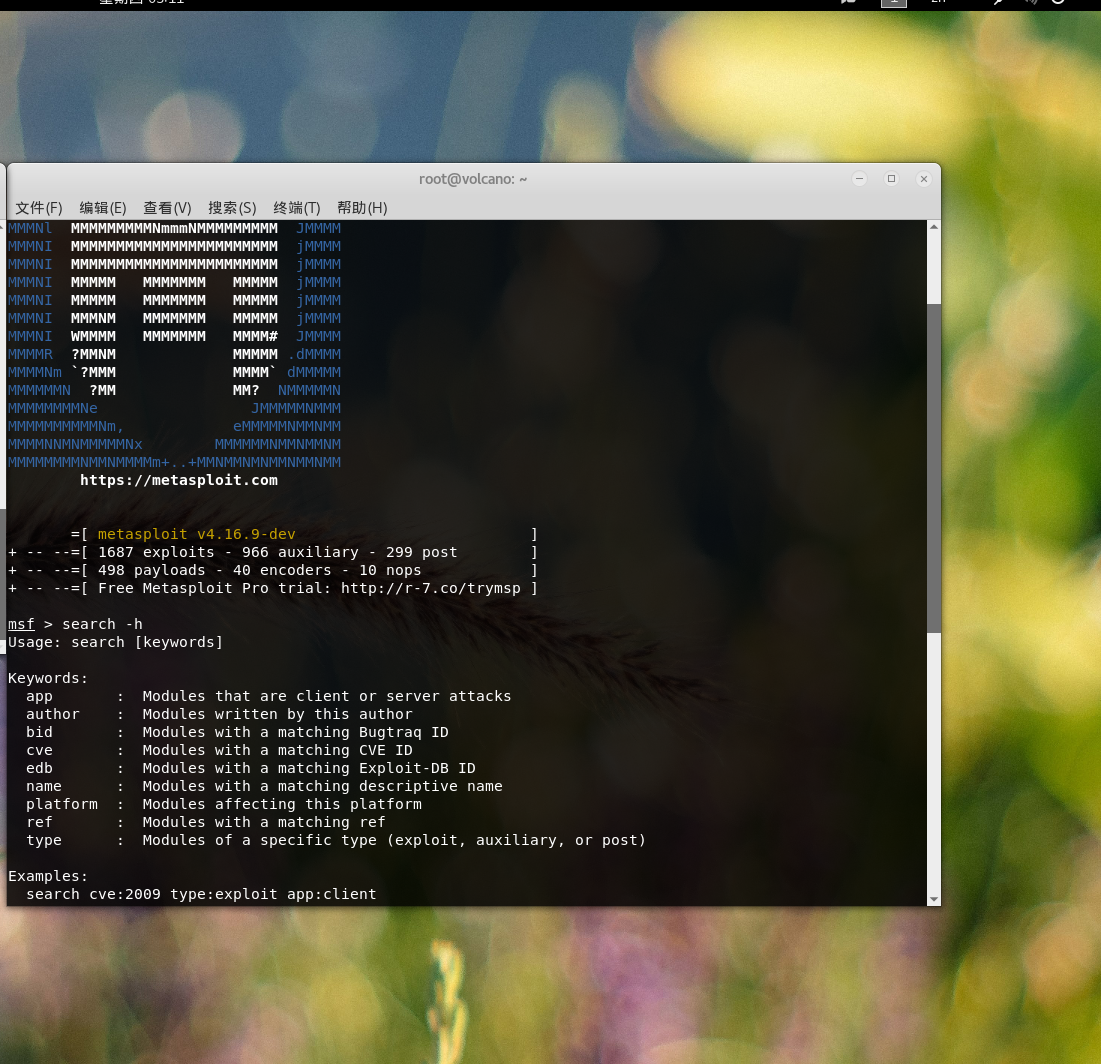Click the root@volcano: ~ title bar
The width and height of the screenshot is (1101, 1064).
pos(473,179)
